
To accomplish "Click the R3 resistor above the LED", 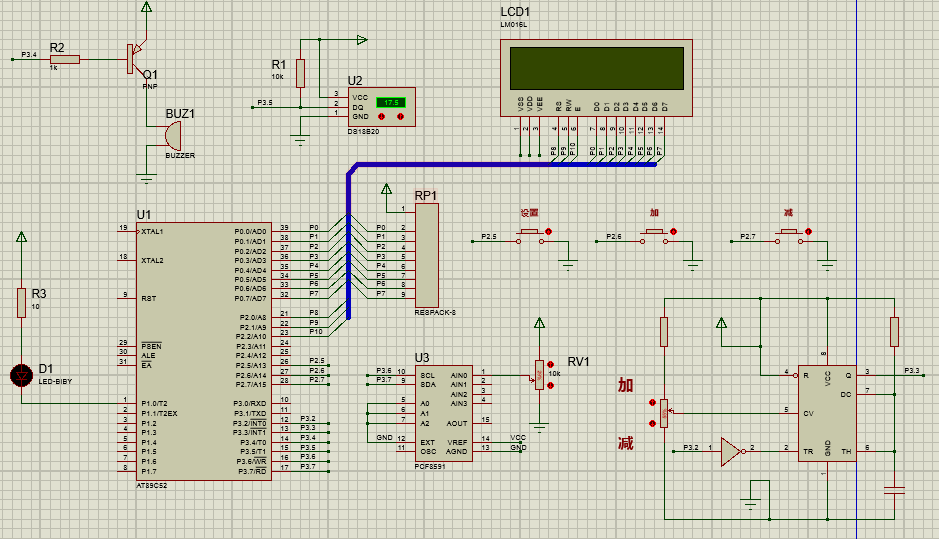I will (x=21, y=303).
